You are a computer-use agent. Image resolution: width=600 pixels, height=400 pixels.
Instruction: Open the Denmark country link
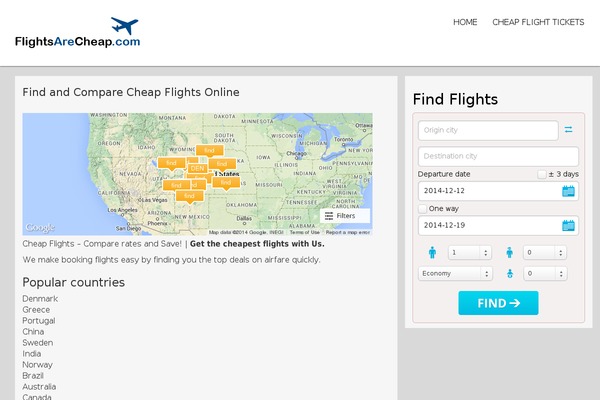pos(40,299)
